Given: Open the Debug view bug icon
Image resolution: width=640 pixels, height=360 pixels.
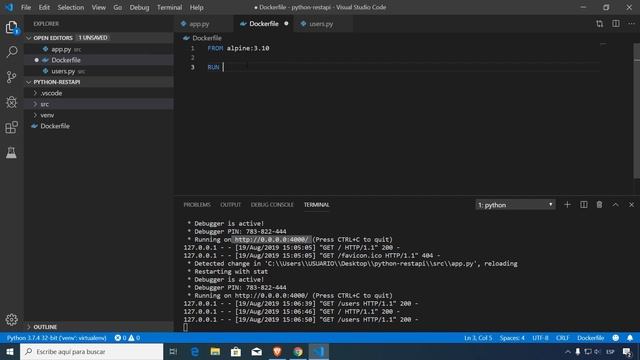Looking at the screenshot, I should click(11, 102).
